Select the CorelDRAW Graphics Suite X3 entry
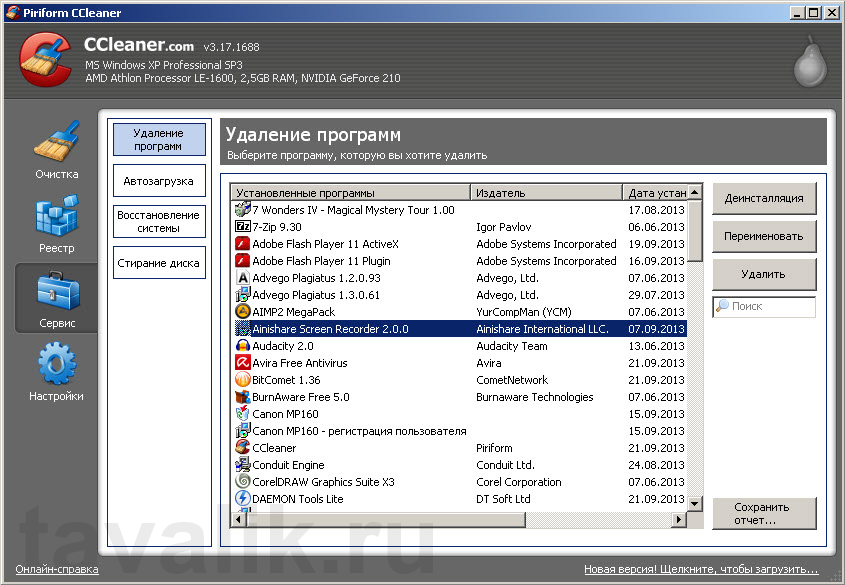The height and width of the screenshot is (585, 845). point(460,482)
